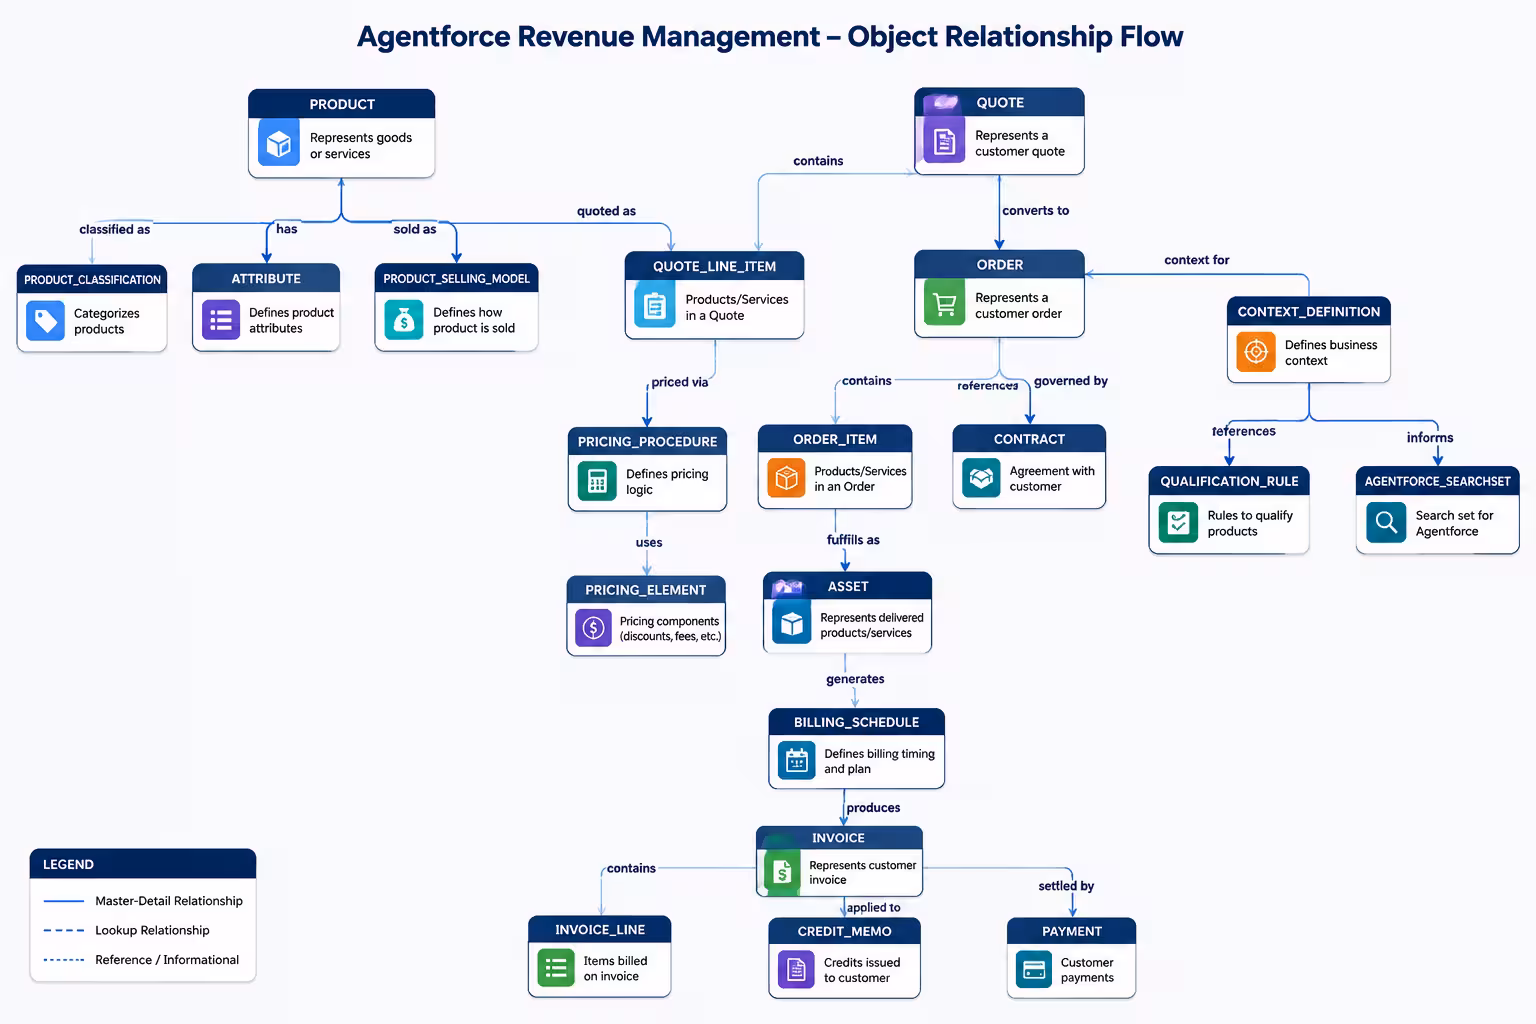This screenshot has width=1536, height=1024.
Task: Click the green list icon in INVOICE_LINE node
Action: (x=556, y=968)
